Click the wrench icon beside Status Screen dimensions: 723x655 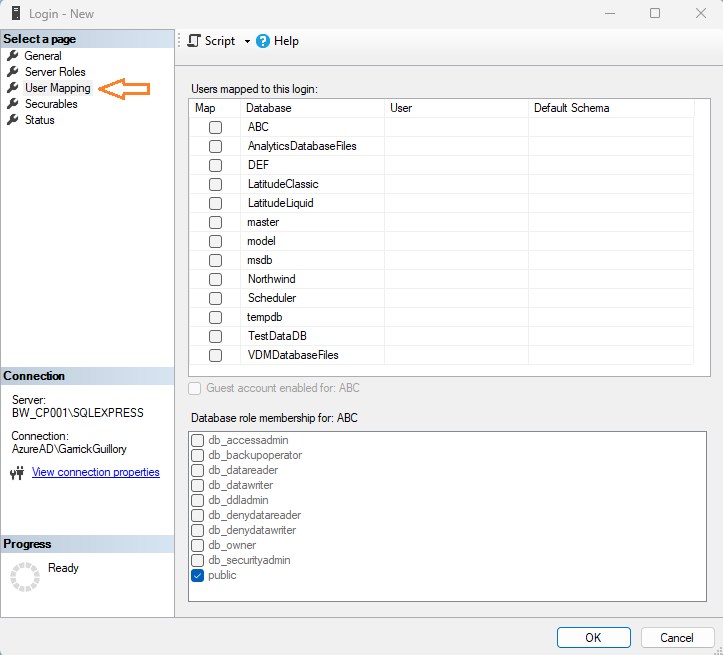coord(13,120)
